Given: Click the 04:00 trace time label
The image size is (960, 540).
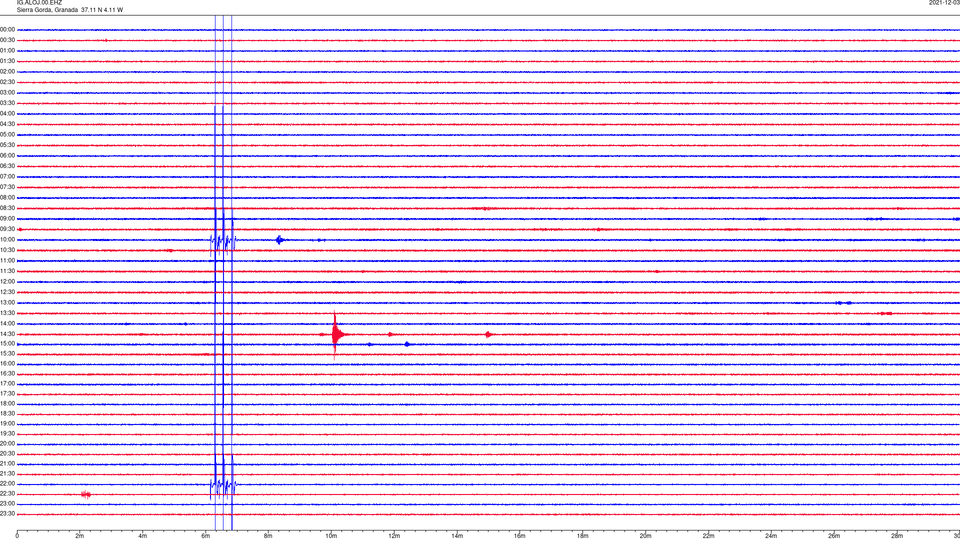Looking at the screenshot, I should [x=7, y=114].
